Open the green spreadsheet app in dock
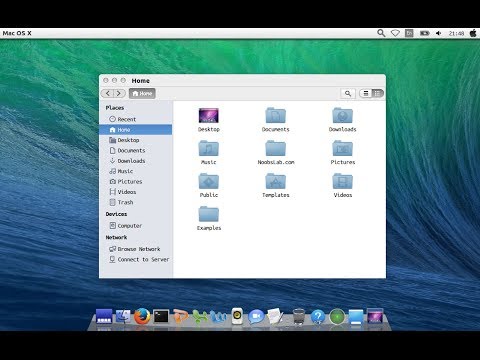The image size is (480, 360). tap(200, 317)
